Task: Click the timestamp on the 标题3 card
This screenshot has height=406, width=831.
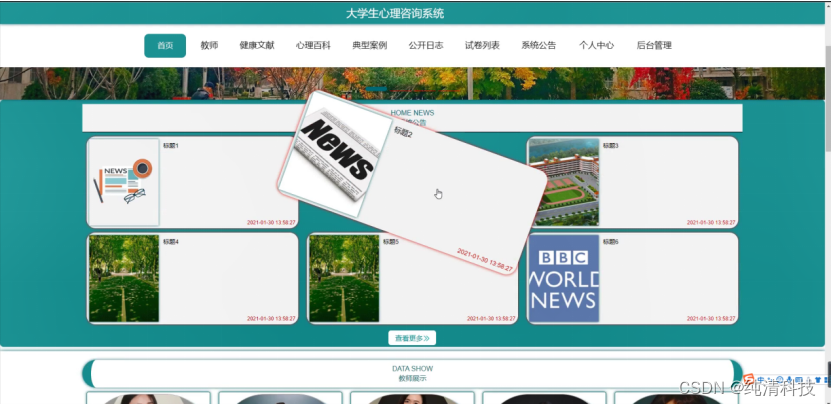Action: pyautogui.click(x=711, y=223)
